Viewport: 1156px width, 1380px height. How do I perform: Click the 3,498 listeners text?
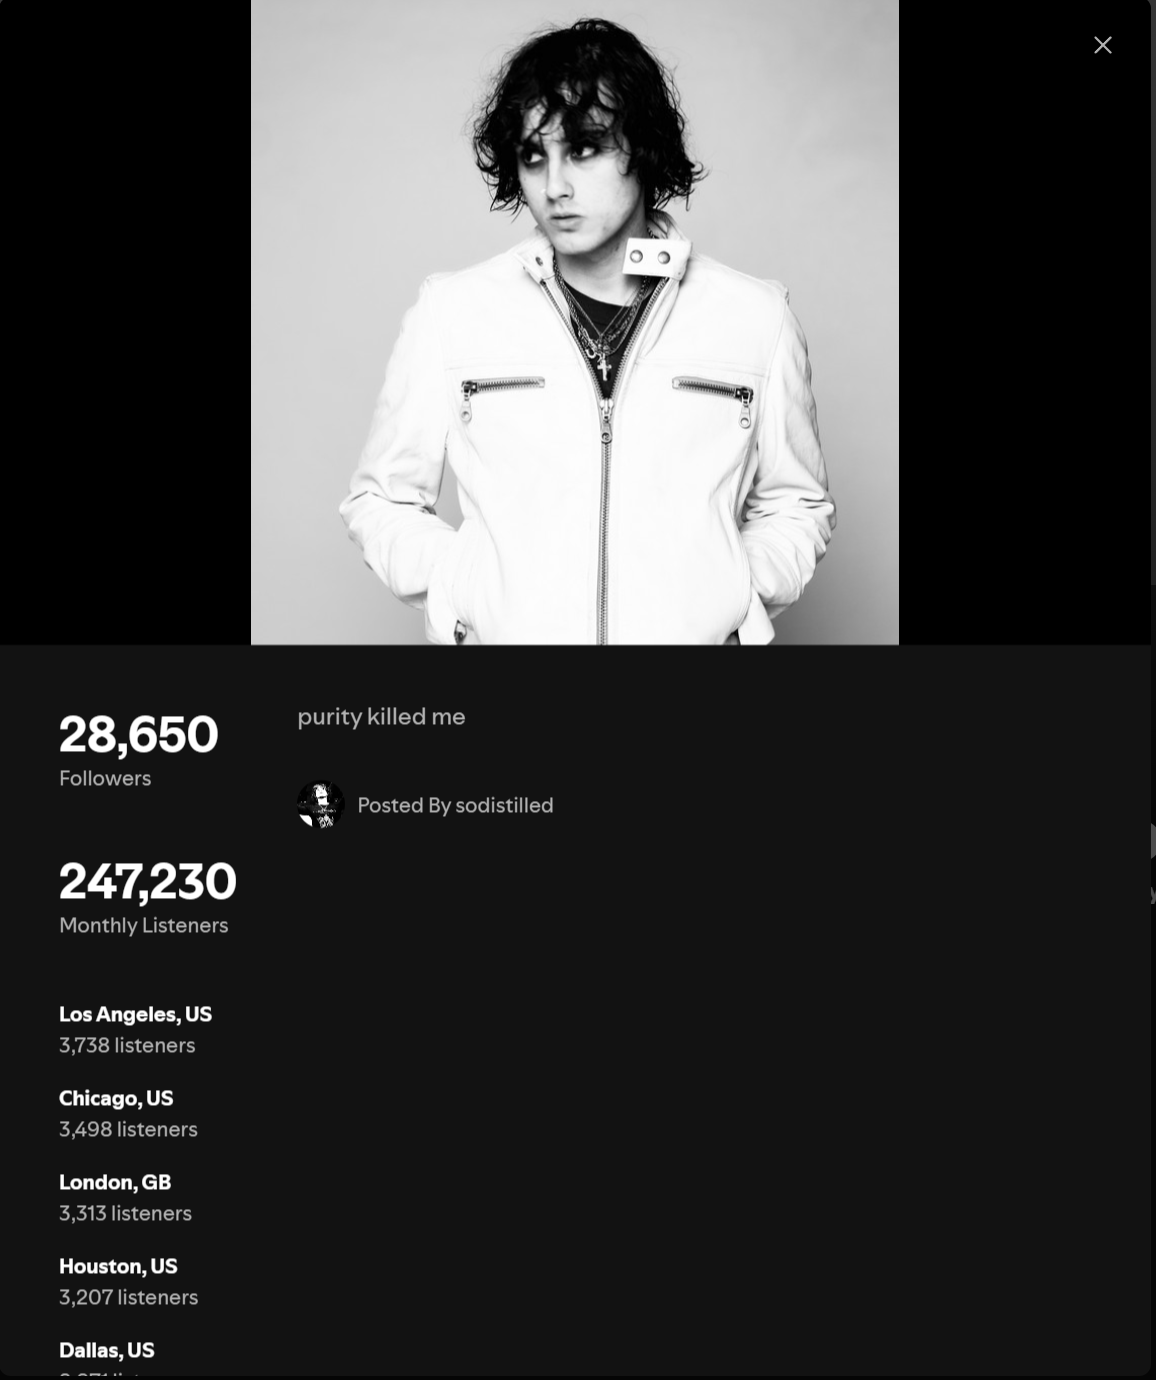[x=128, y=1129]
